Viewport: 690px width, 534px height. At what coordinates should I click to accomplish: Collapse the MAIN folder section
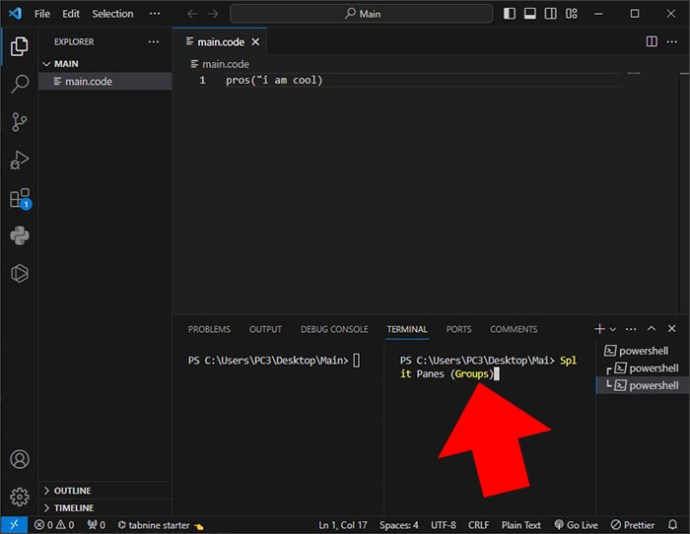point(106,64)
